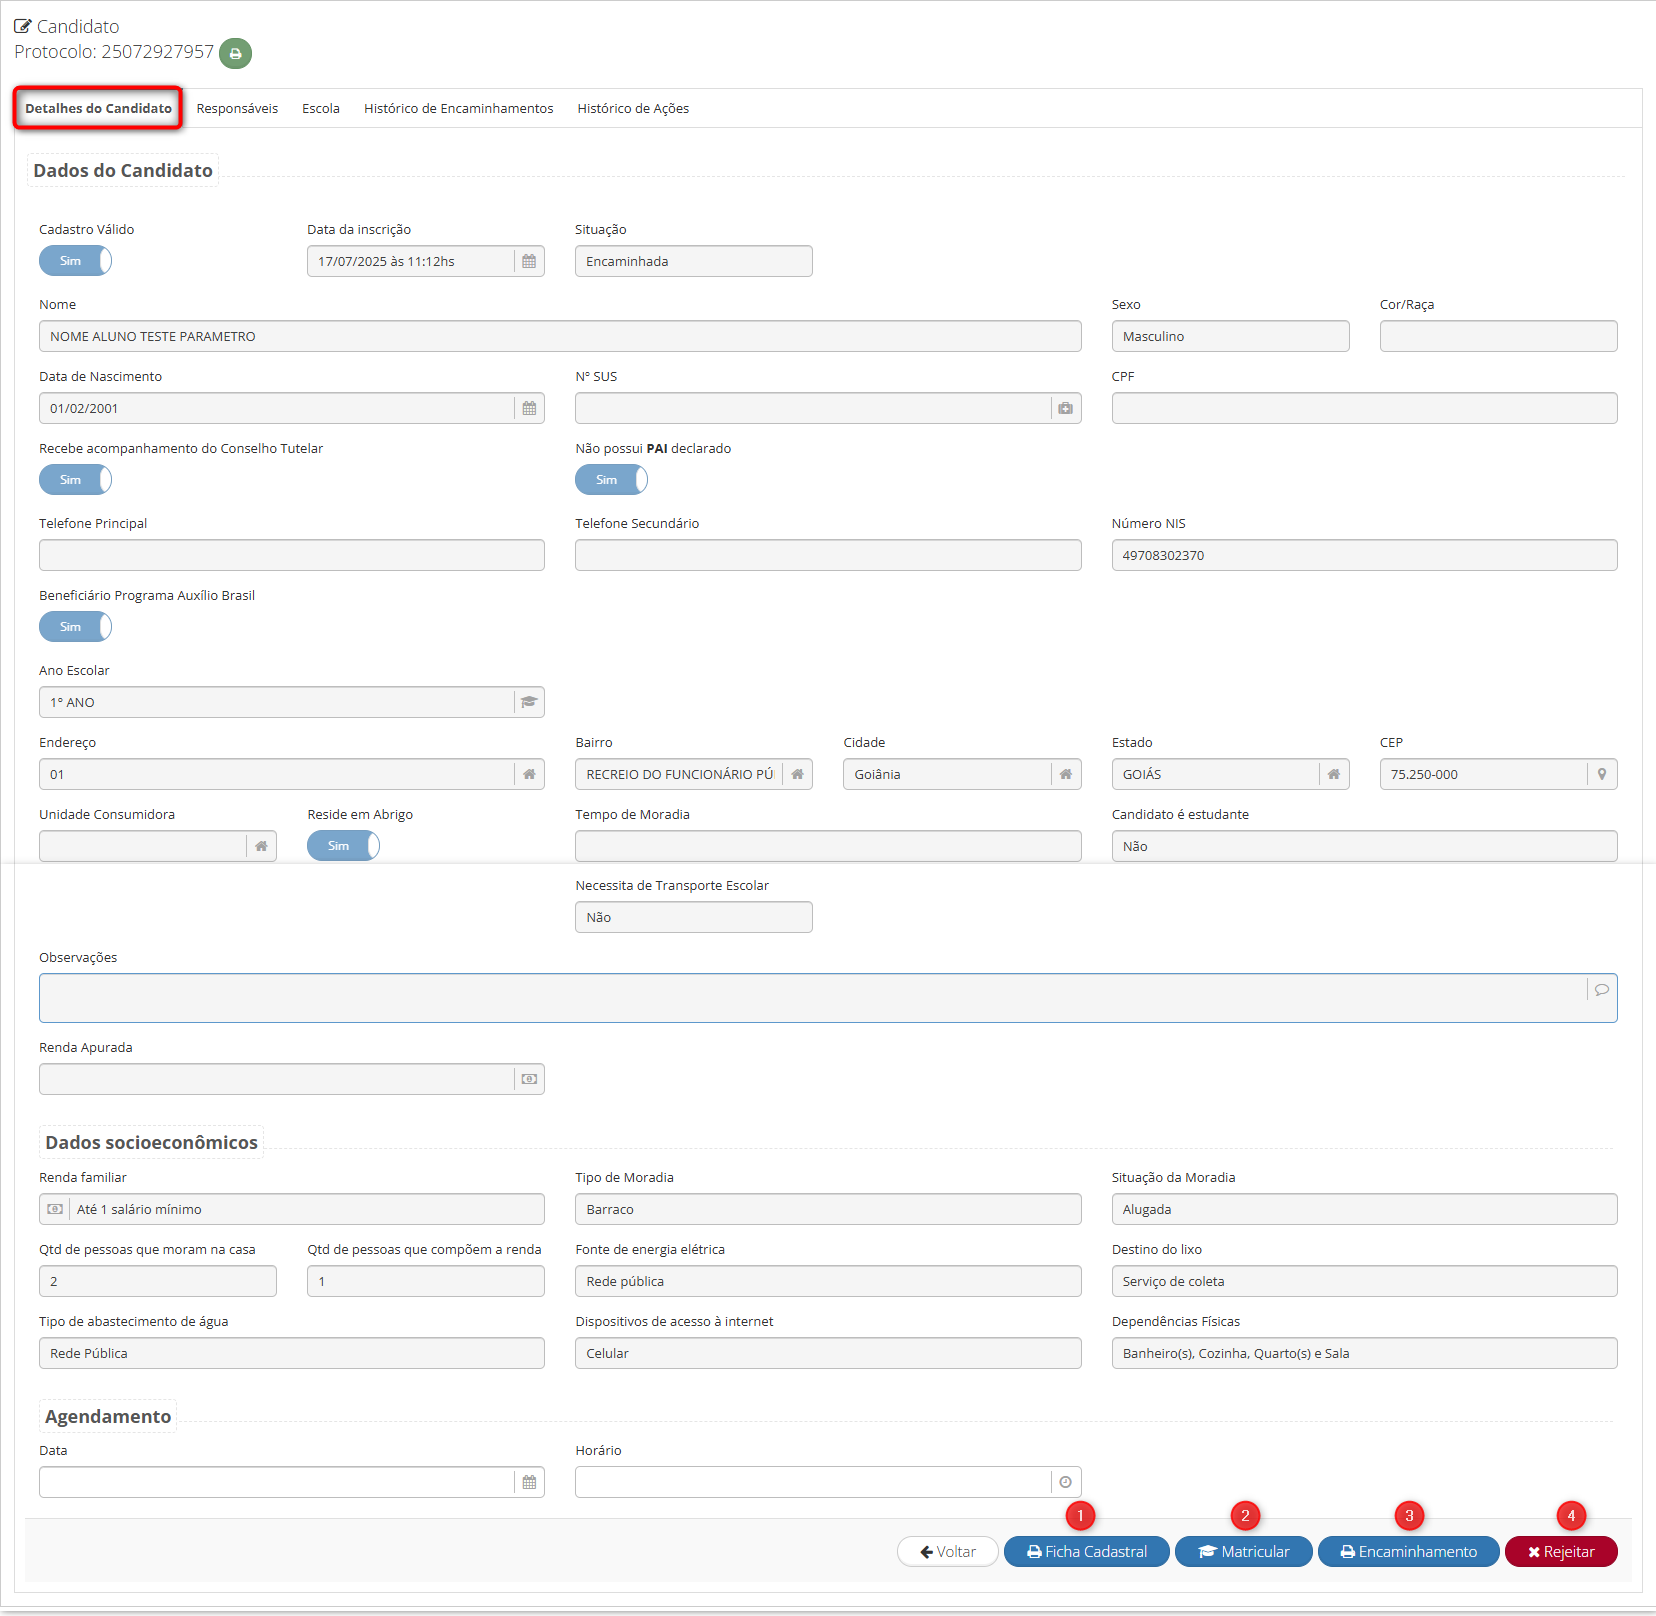This screenshot has width=1656, height=1616.
Task: Click calendar icon in Data de Nascimento
Action: tap(529, 409)
